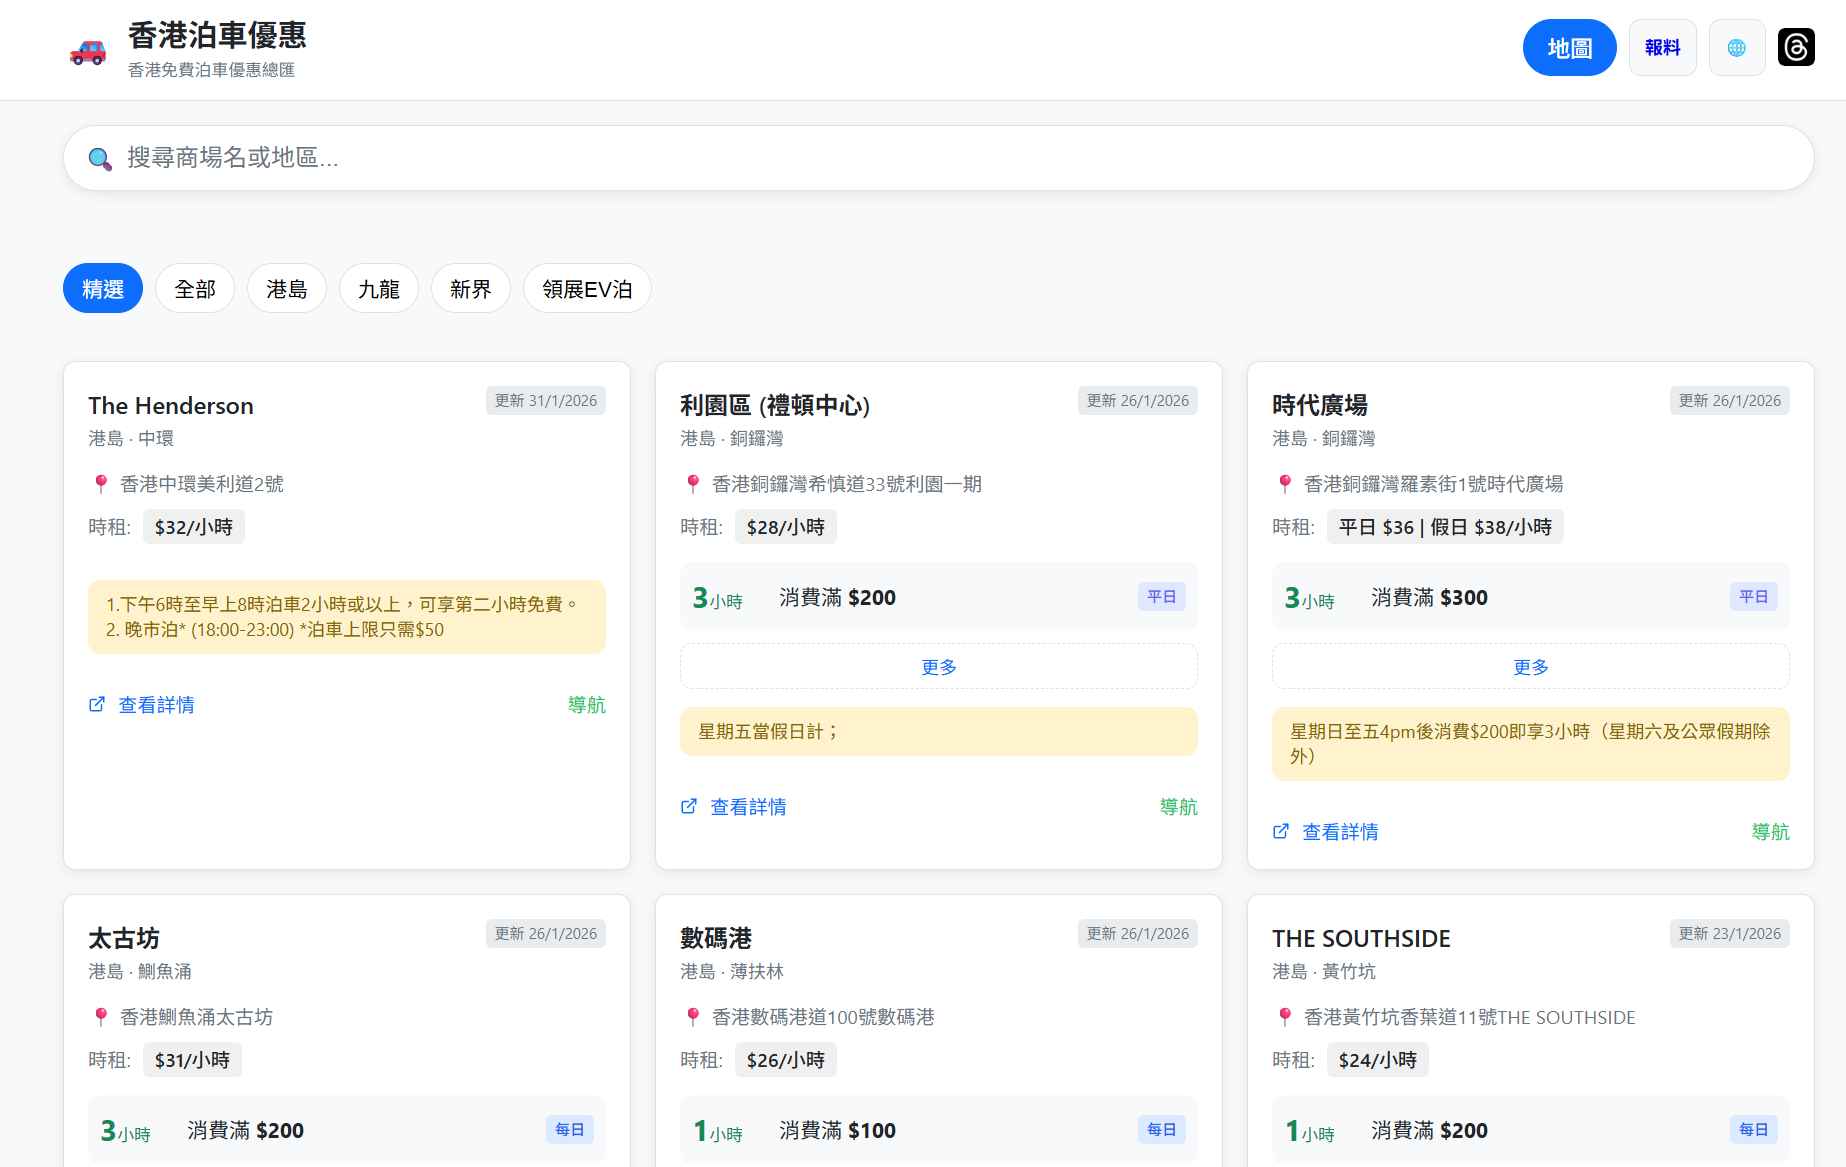The width and height of the screenshot is (1846, 1167).
Task: Select the 領展EV泊 filter chip
Action: click(x=587, y=289)
